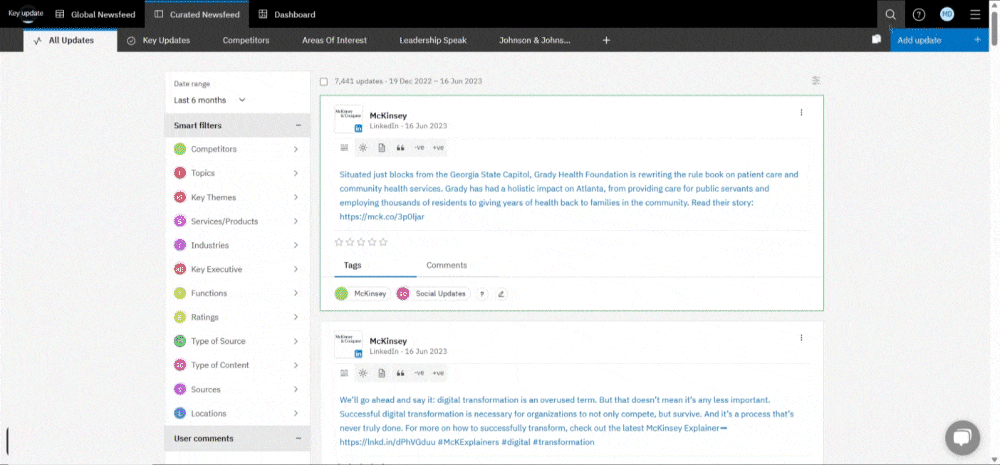
Task: Open the Leadership Speak tab
Action: pyautogui.click(x=433, y=40)
